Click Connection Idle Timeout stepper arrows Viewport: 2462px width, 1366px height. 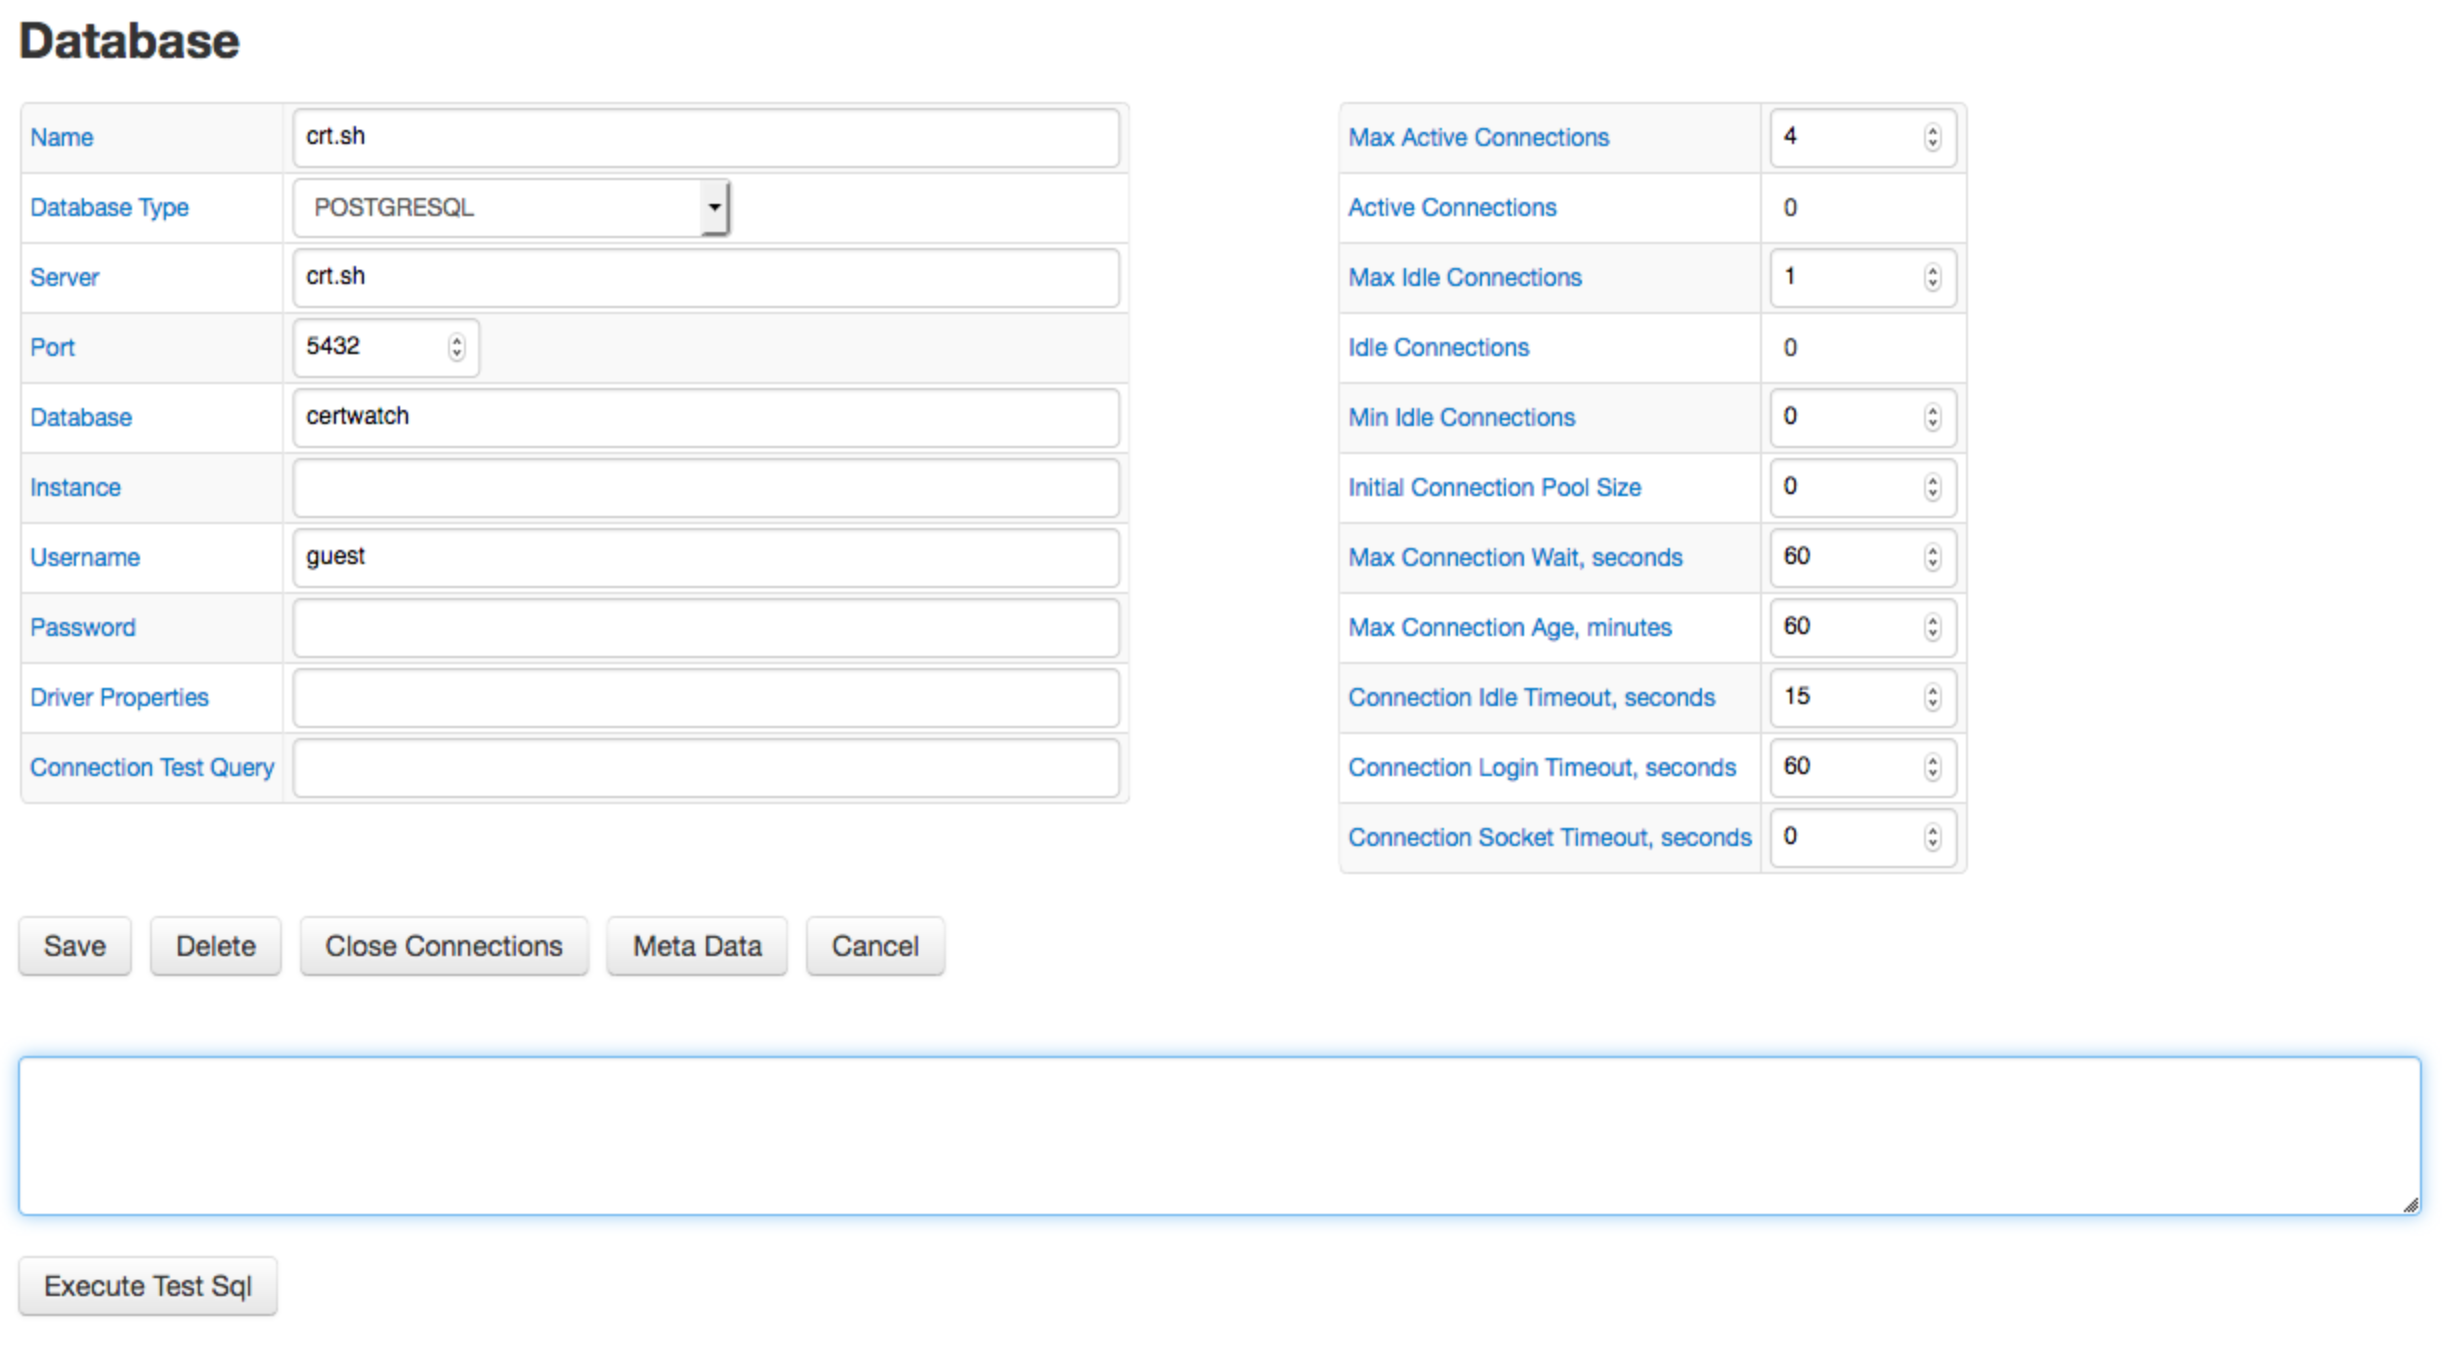point(1932,697)
